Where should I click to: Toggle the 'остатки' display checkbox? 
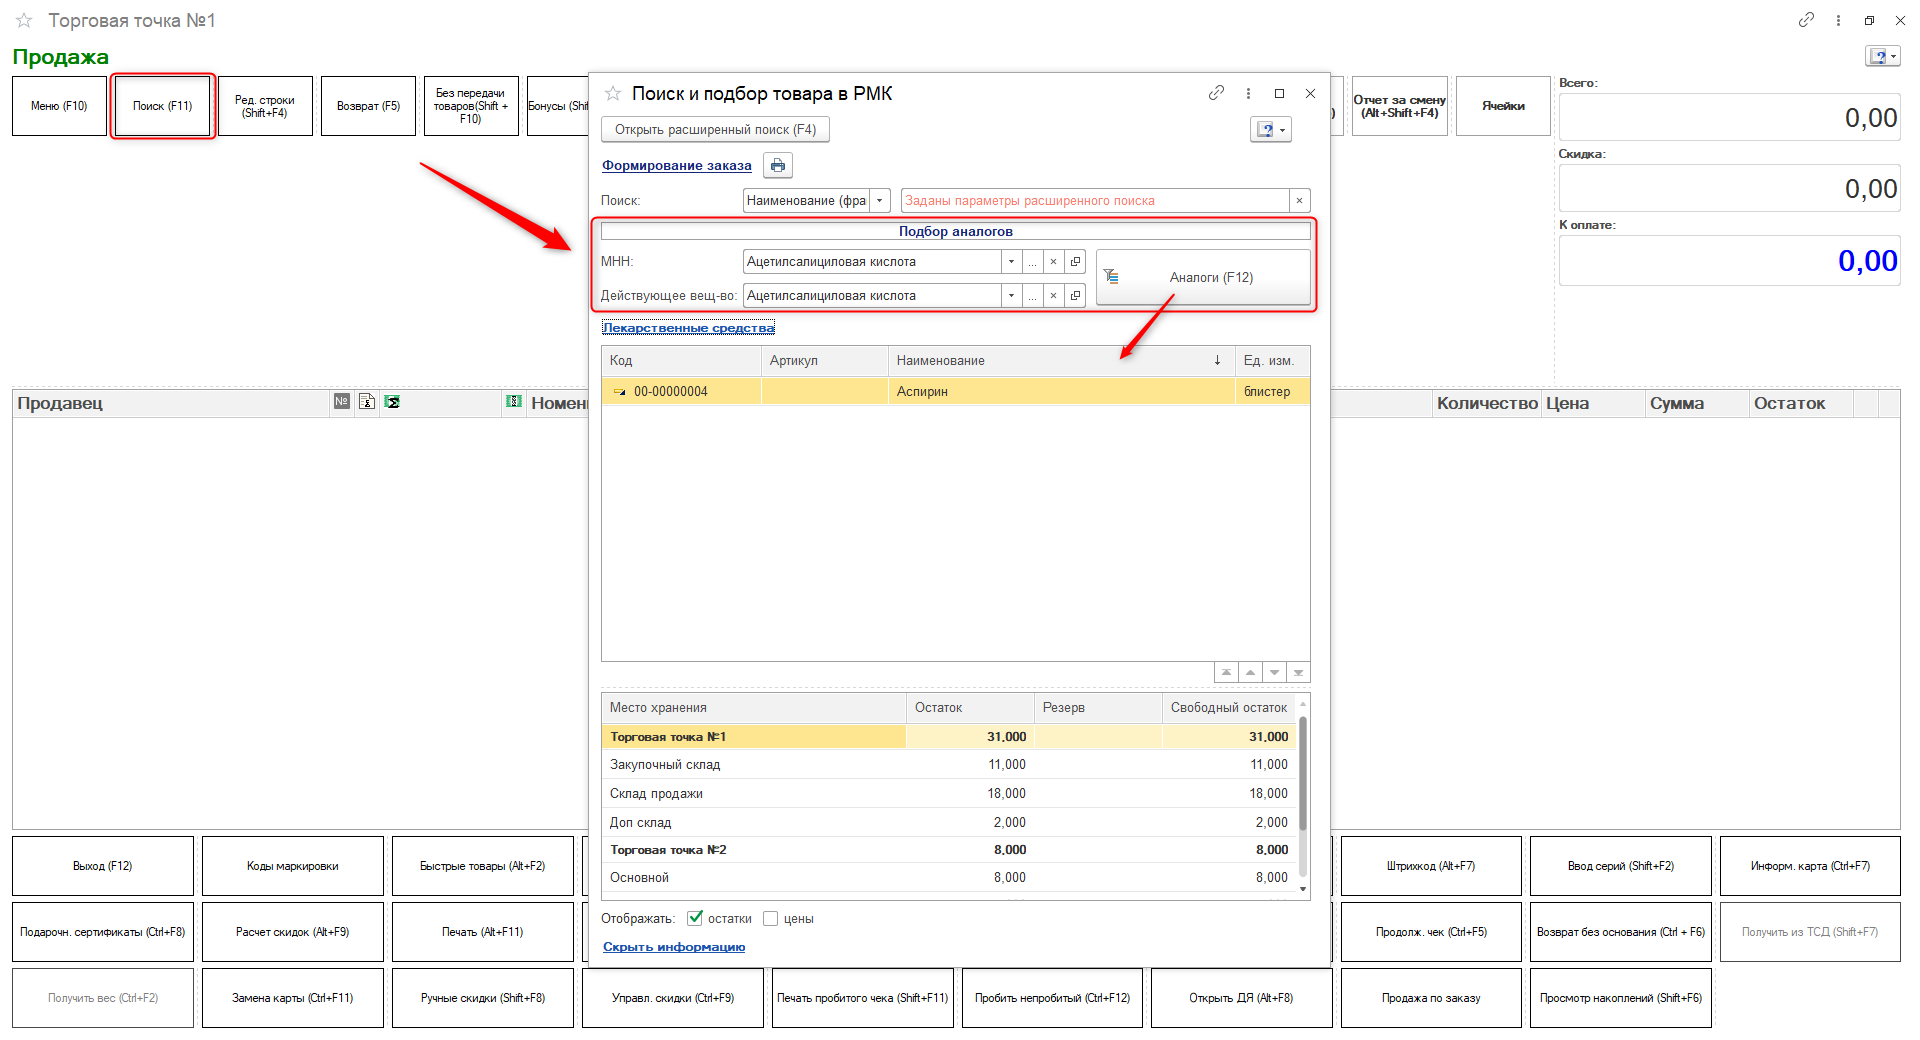pos(695,918)
